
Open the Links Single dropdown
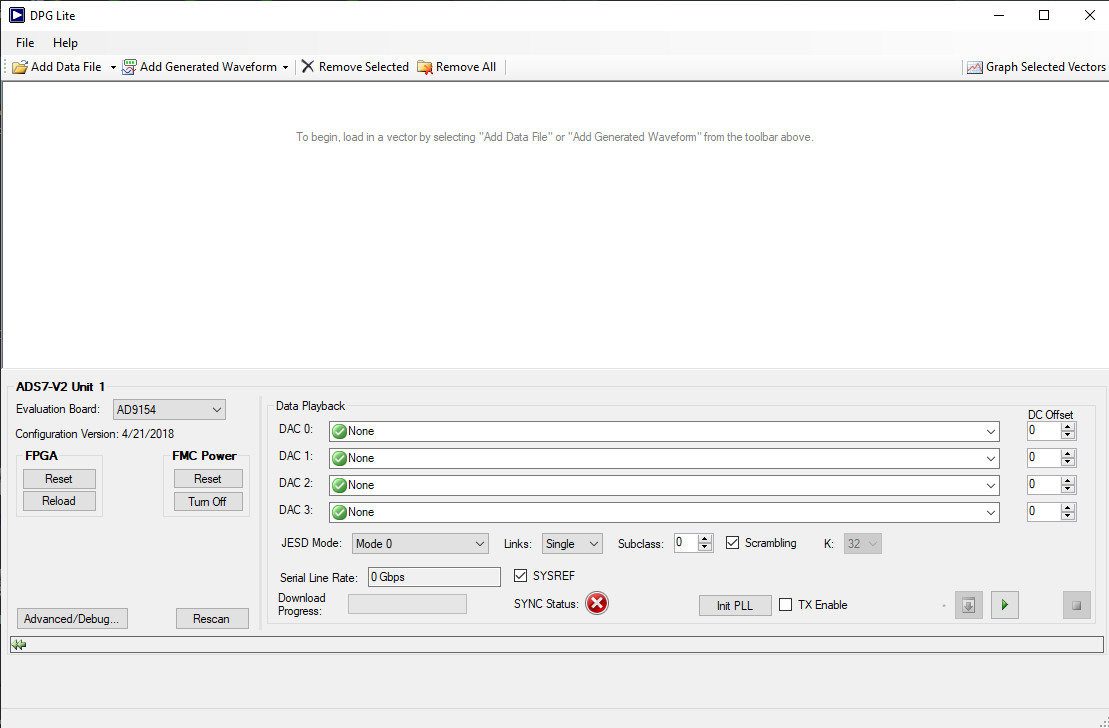pos(572,544)
